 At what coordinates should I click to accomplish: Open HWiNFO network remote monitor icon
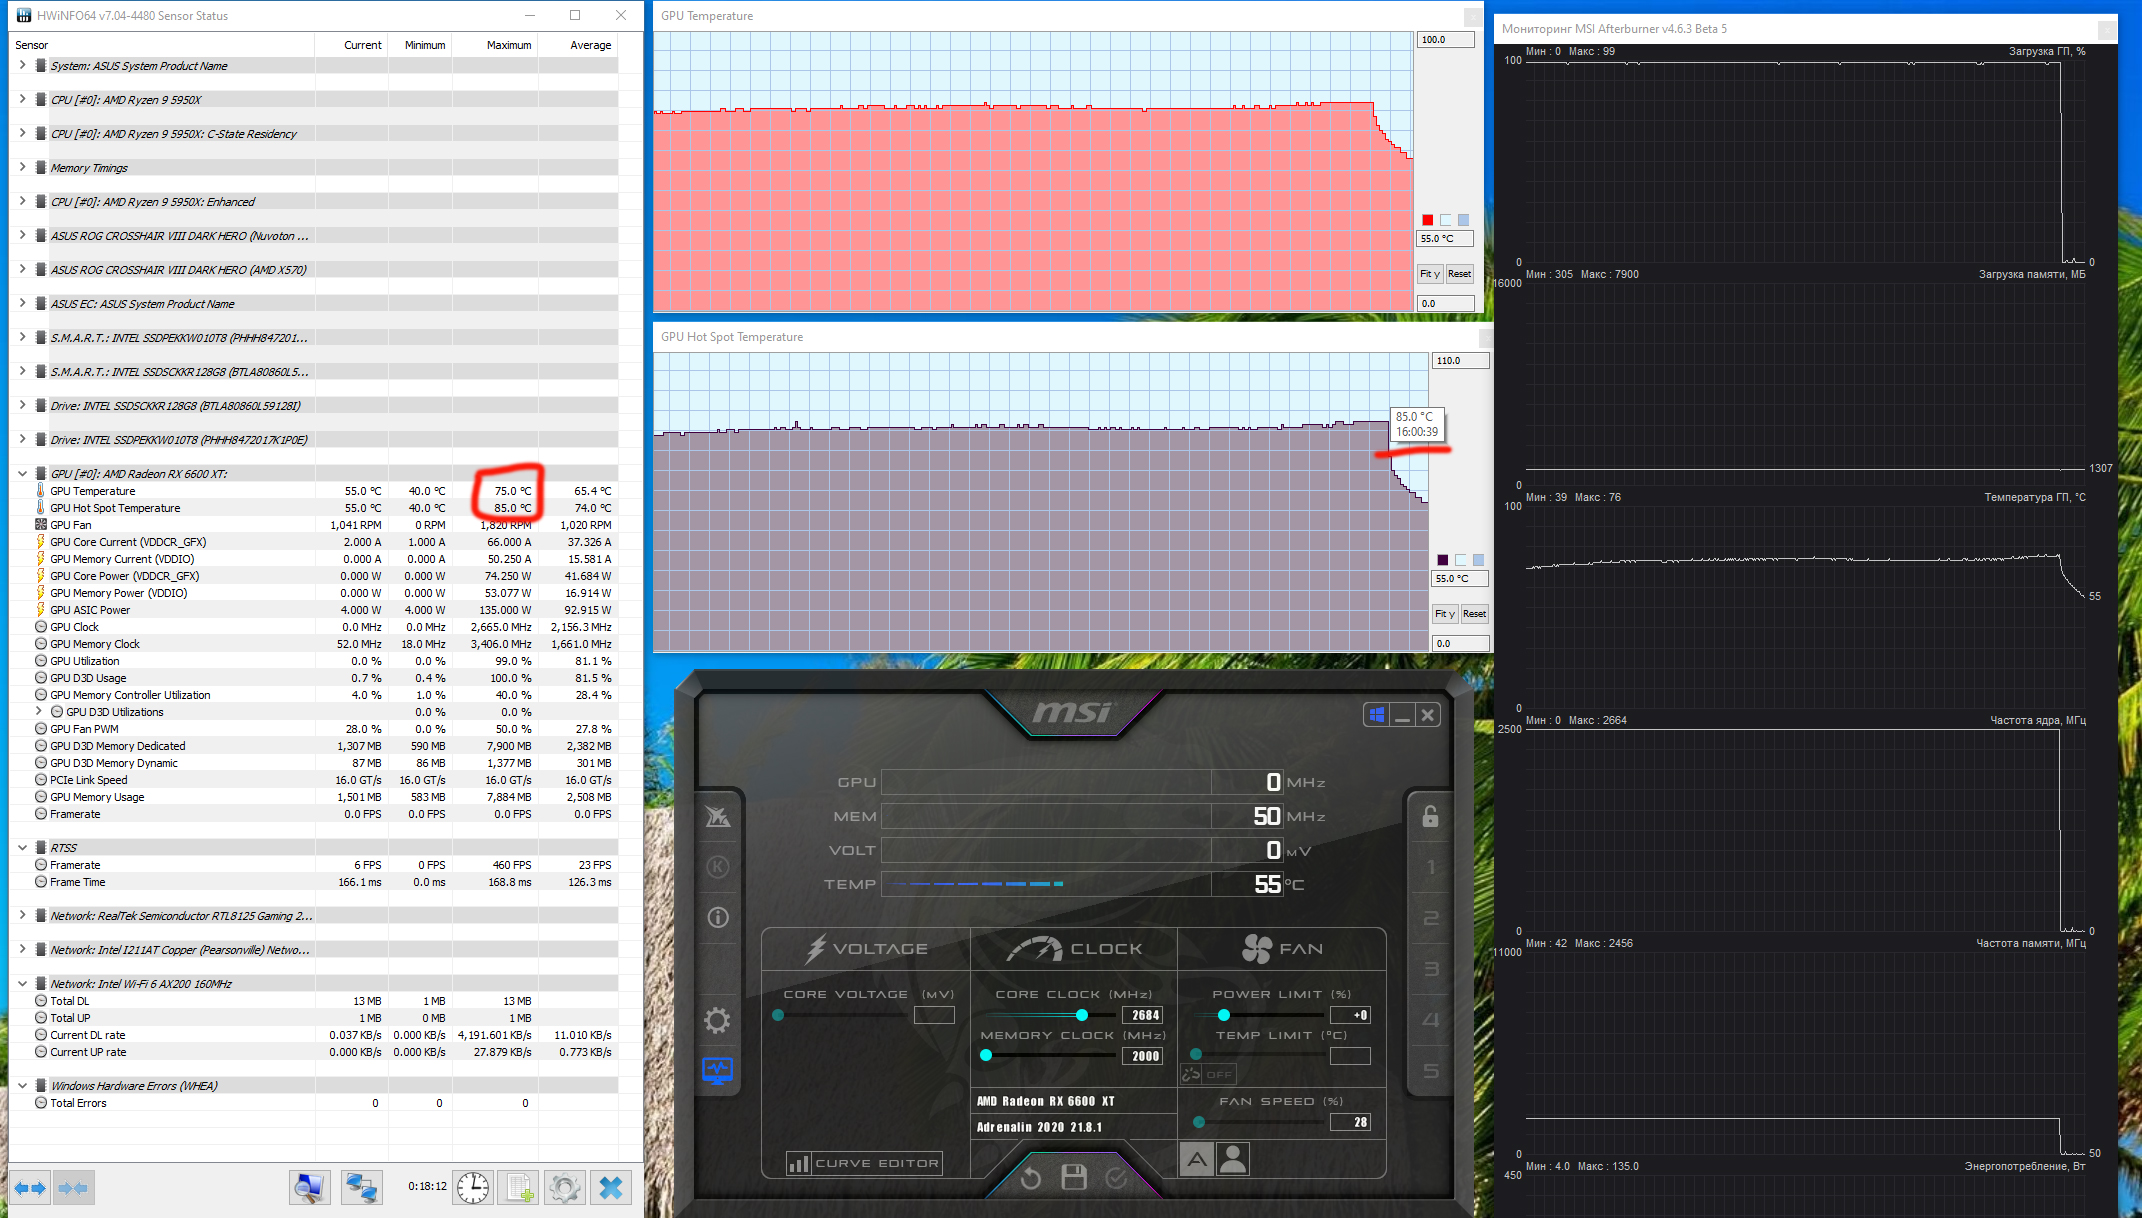361,1187
